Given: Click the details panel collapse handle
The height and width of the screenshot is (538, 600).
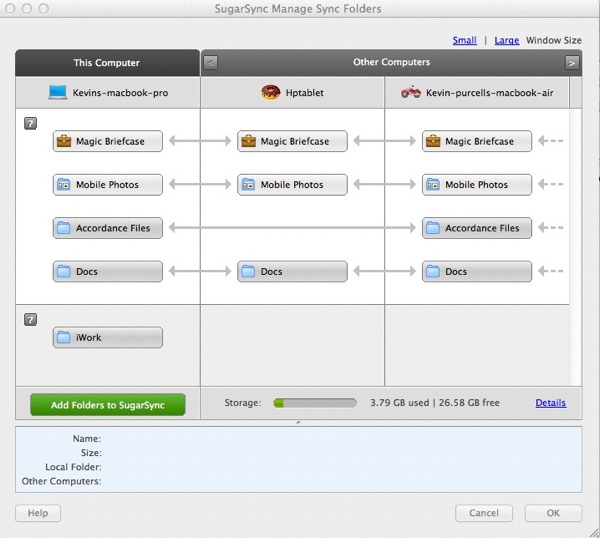Looking at the screenshot, I should coord(298,422).
